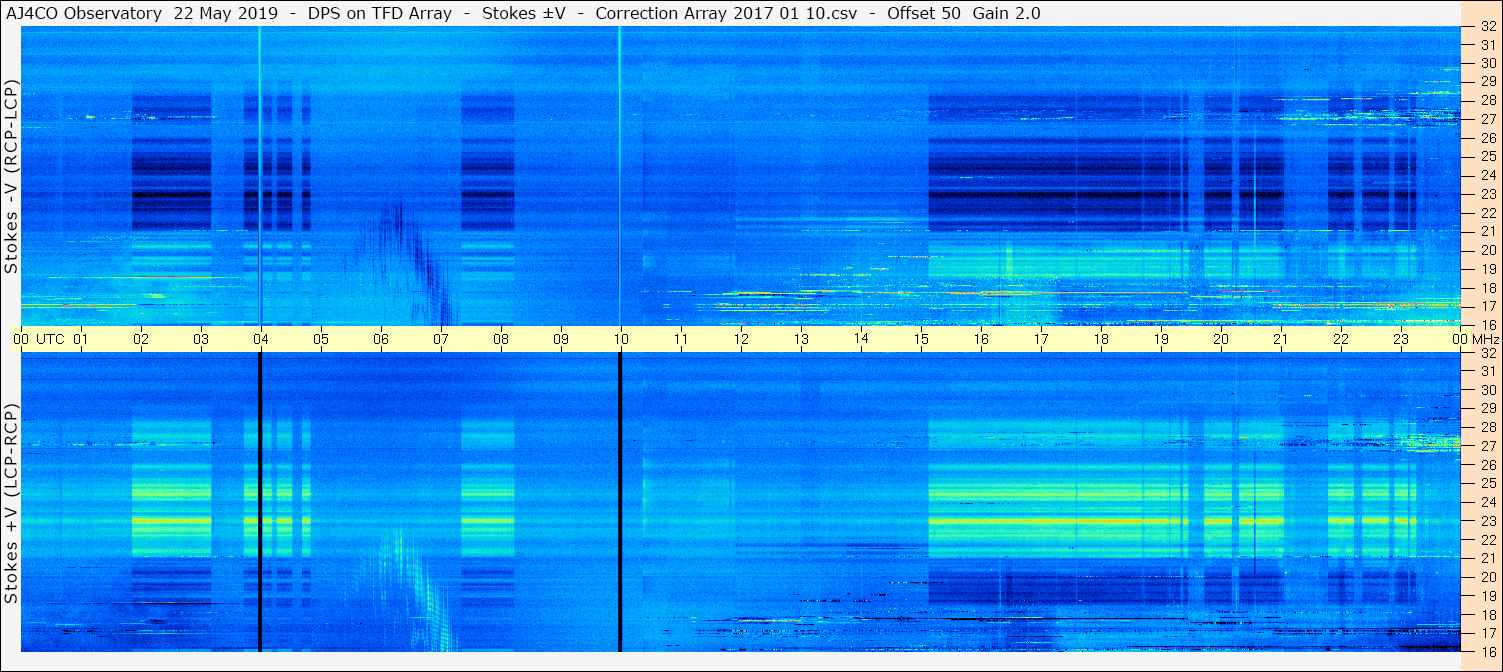Click the 16 MHz label in lower frequency scale
The width and height of the screenshot is (1503, 672).
(x=1487, y=651)
